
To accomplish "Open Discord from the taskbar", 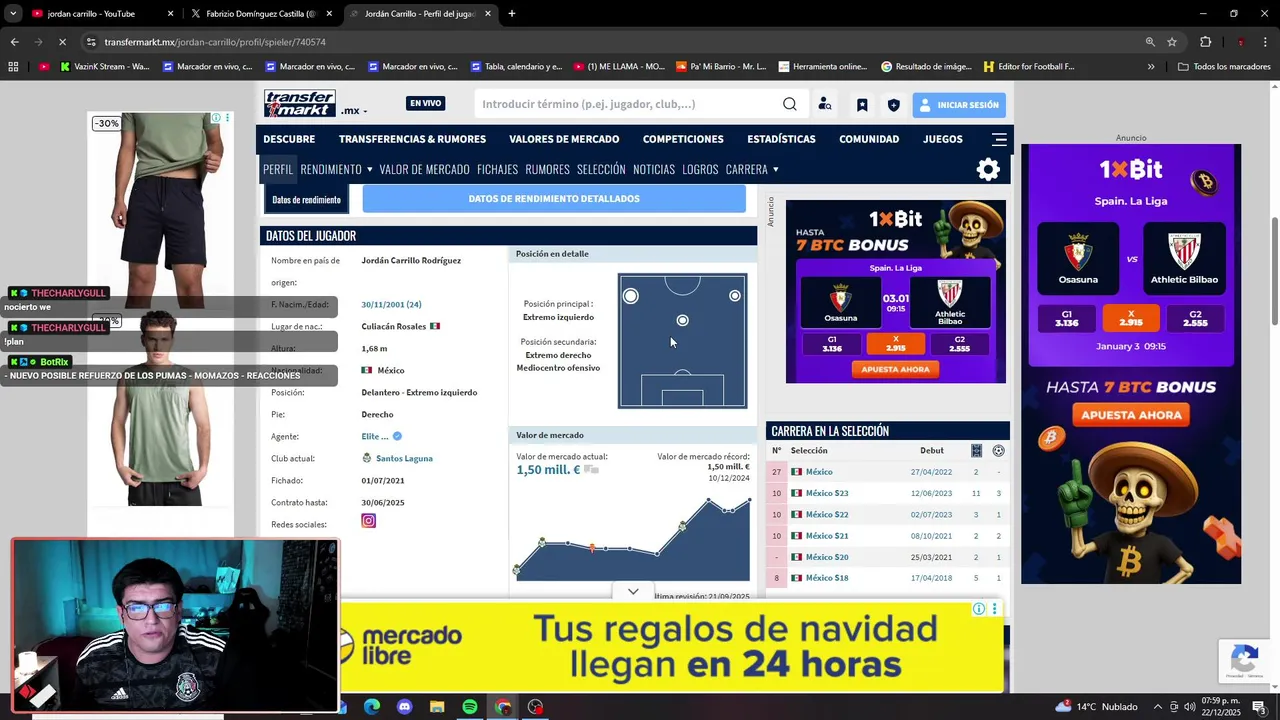I will point(404,707).
